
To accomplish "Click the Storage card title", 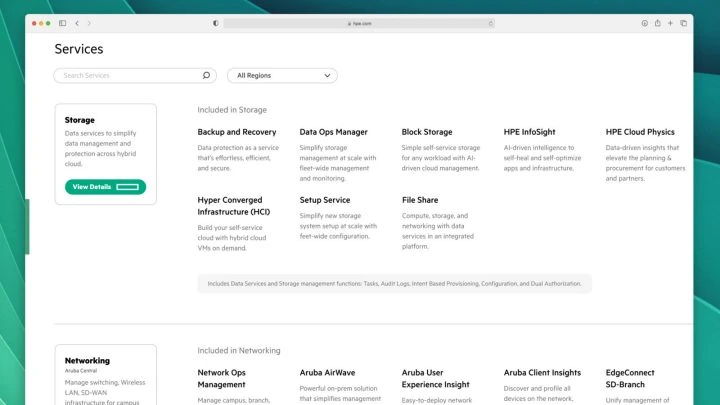I will click(79, 120).
